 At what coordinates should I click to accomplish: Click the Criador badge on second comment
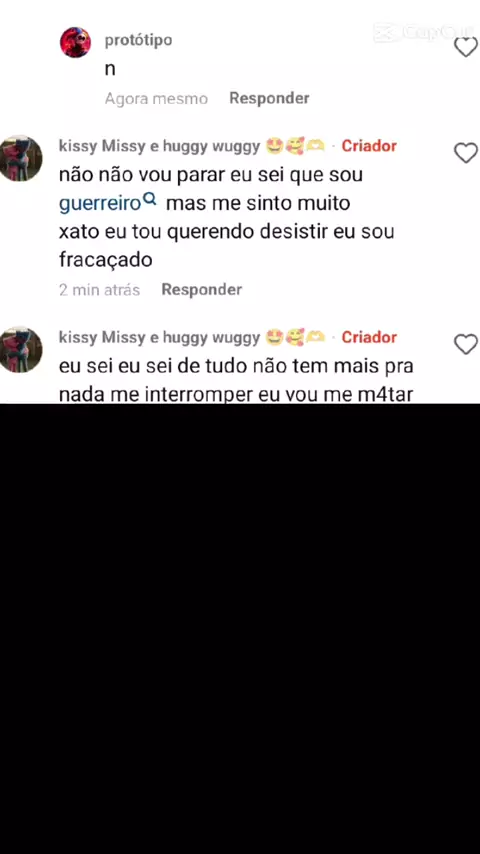[369, 146]
